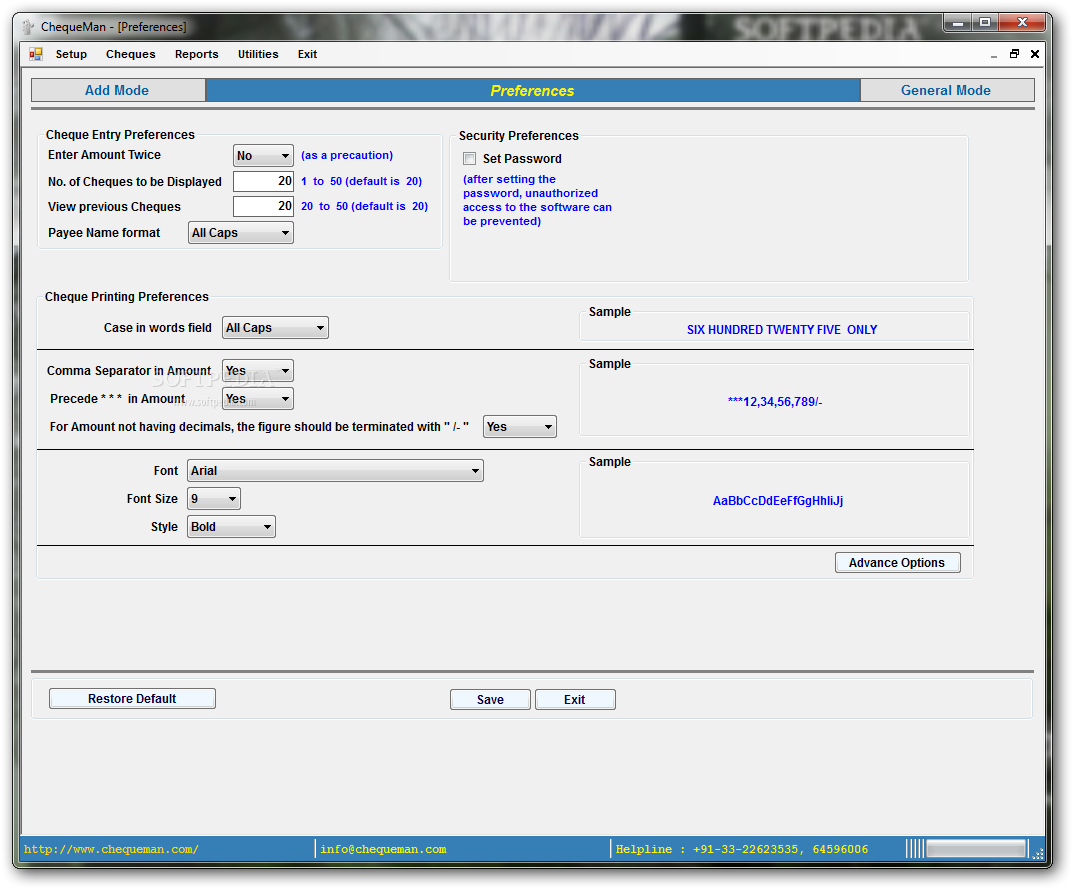Click the Exit button beside Save
1073x889 pixels.
575,699
